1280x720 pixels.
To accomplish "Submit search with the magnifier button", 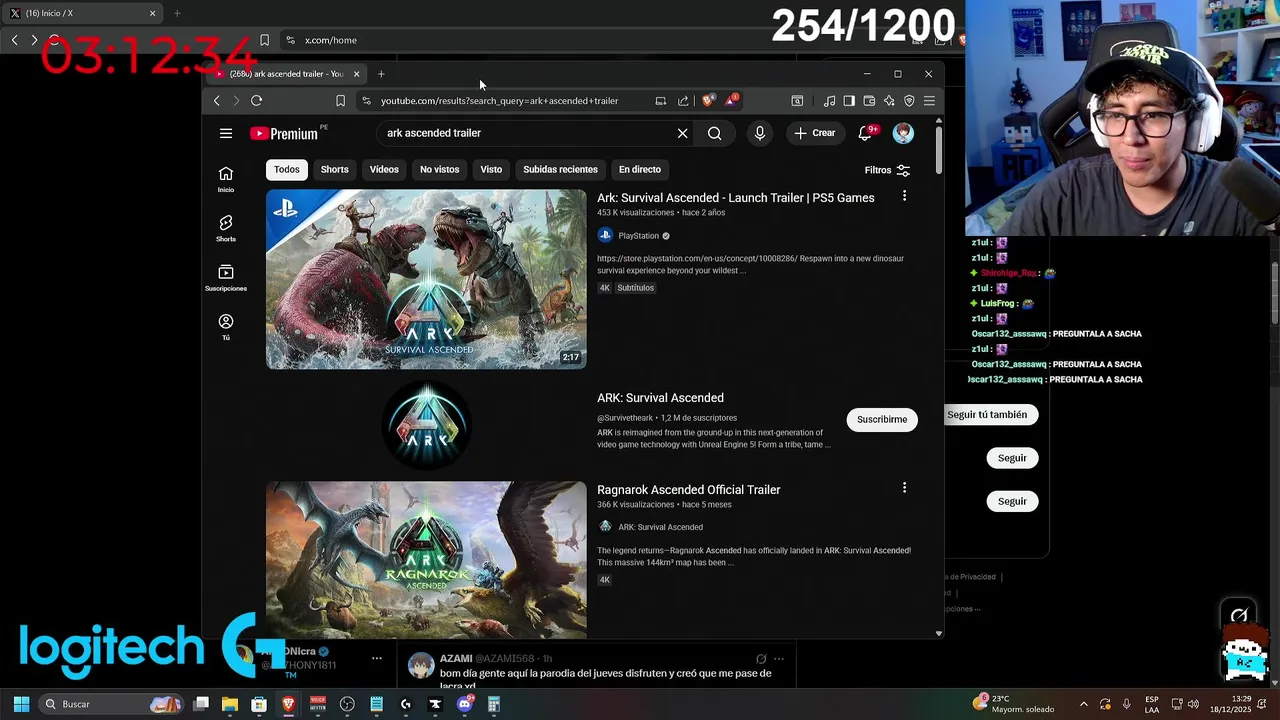I will pos(714,133).
